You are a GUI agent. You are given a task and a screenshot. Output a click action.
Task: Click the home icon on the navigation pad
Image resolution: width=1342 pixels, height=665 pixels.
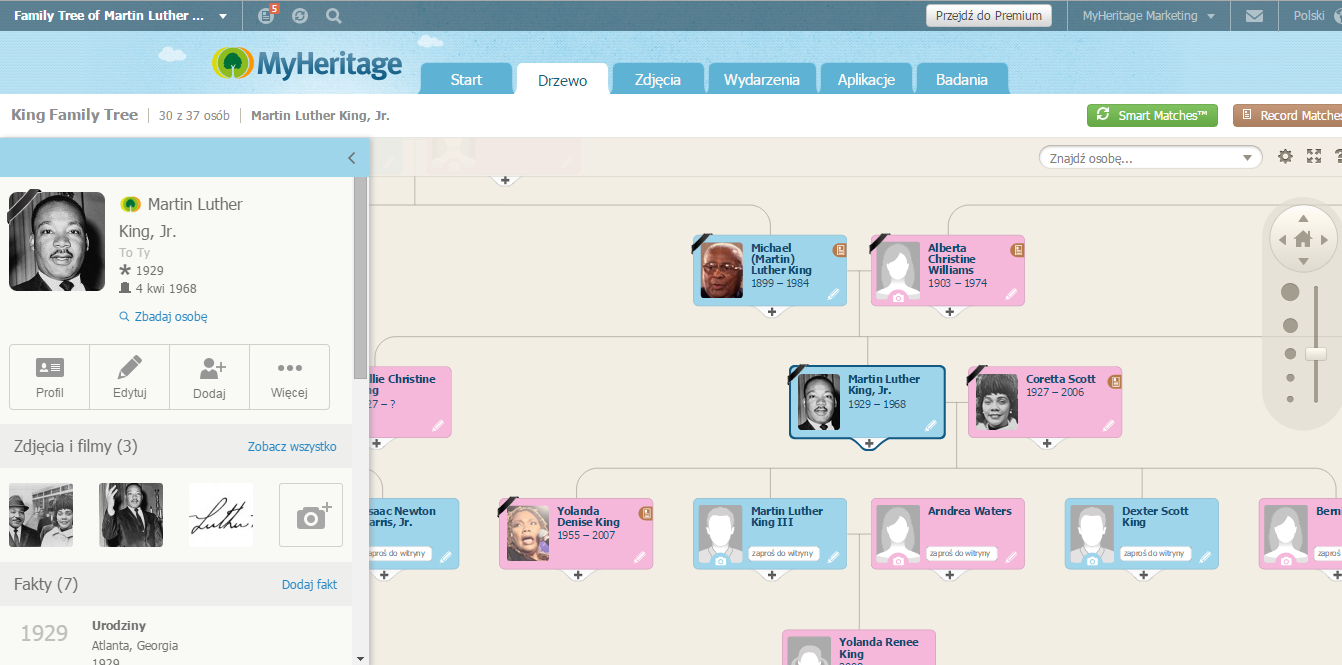[x=1302, y=240]
